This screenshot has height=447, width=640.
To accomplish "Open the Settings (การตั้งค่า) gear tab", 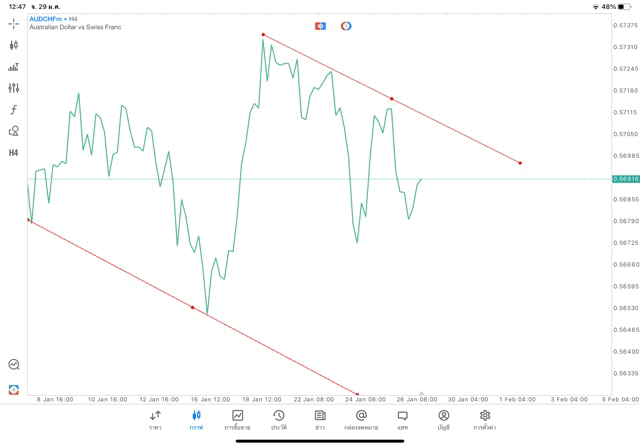I will pos(485,419).
